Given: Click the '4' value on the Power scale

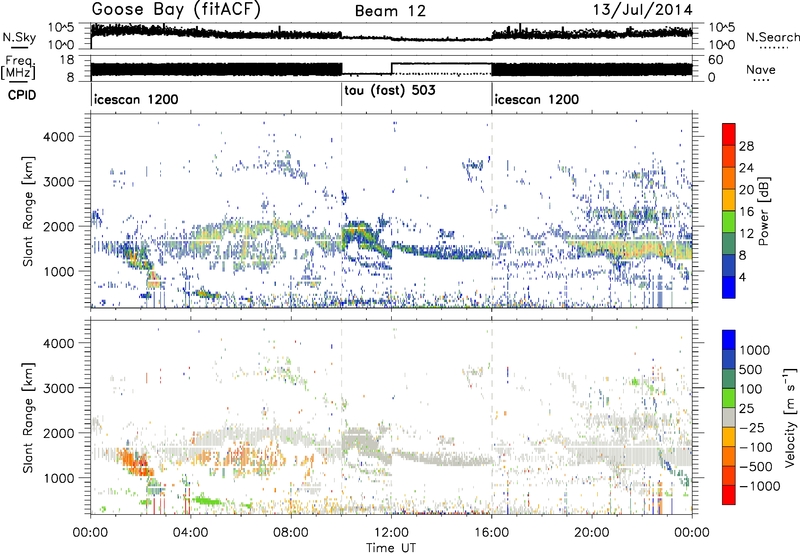Looking at the screenshot, I should pyautogui.click(x=742, y=277).
